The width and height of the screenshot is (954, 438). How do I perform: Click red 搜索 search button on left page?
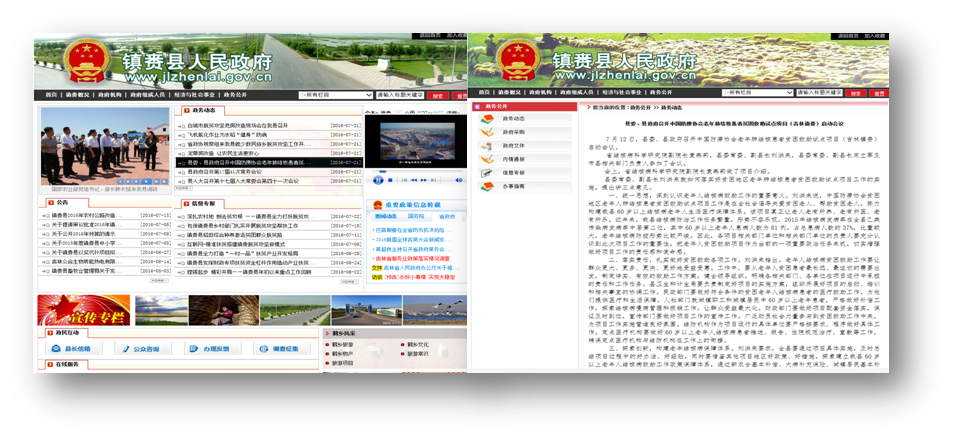437,96
